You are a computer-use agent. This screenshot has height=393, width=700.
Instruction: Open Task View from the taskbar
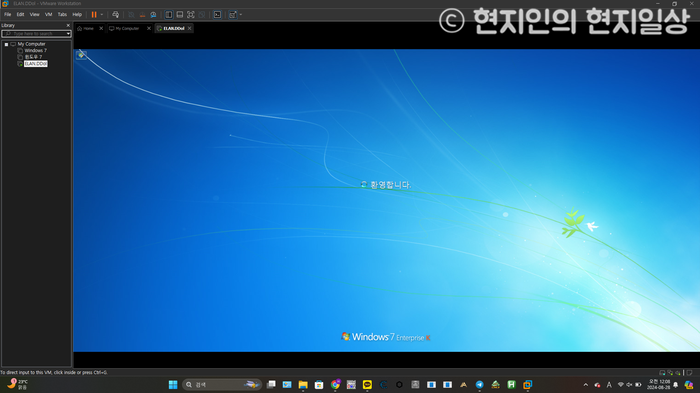pyautogui.click(x=271, y=385)
